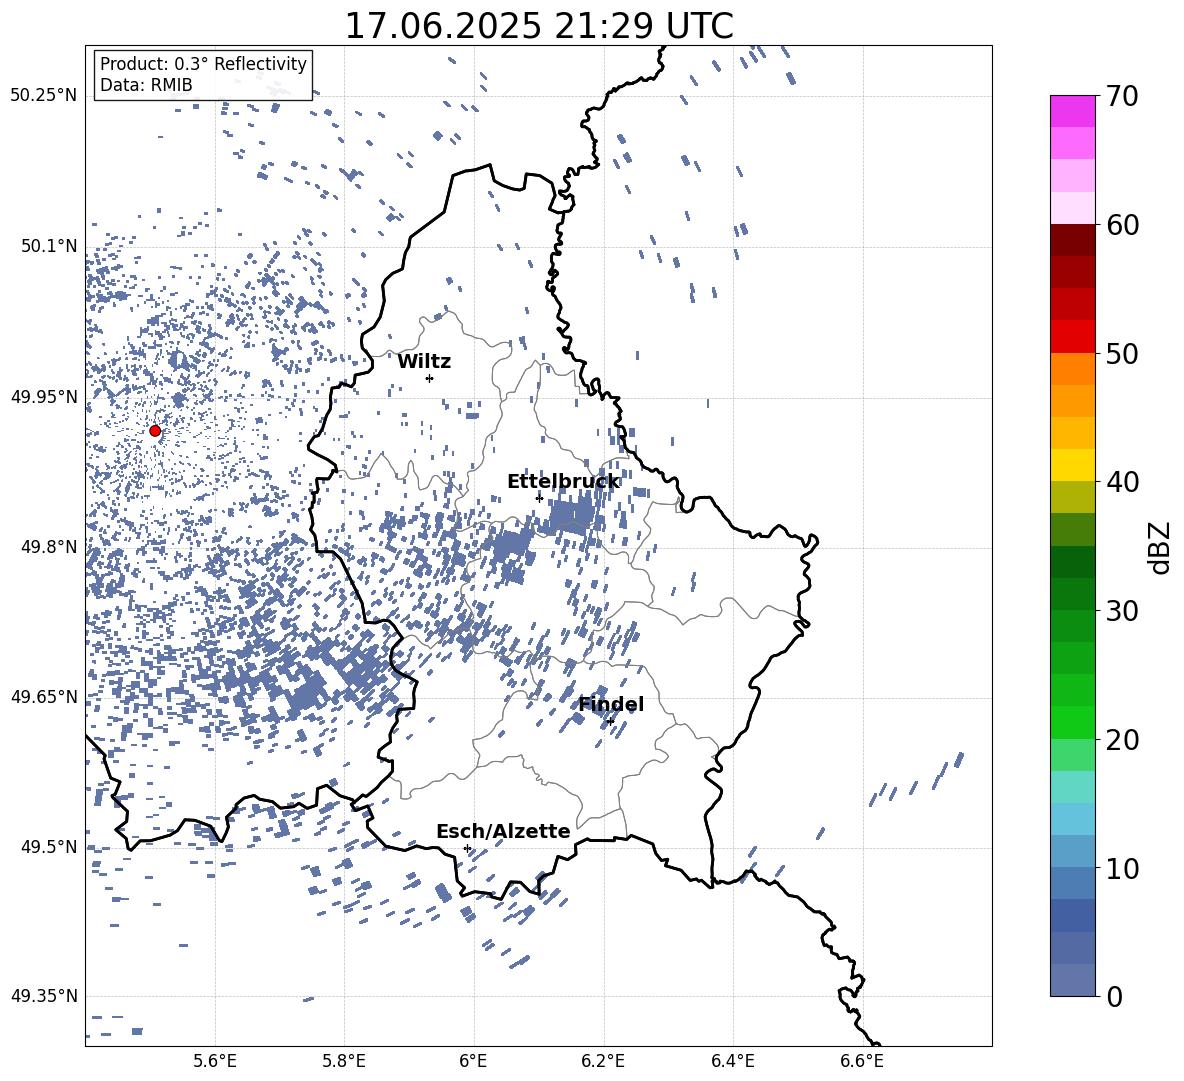Click the 60 tick on colorbar

[1121, 225]
